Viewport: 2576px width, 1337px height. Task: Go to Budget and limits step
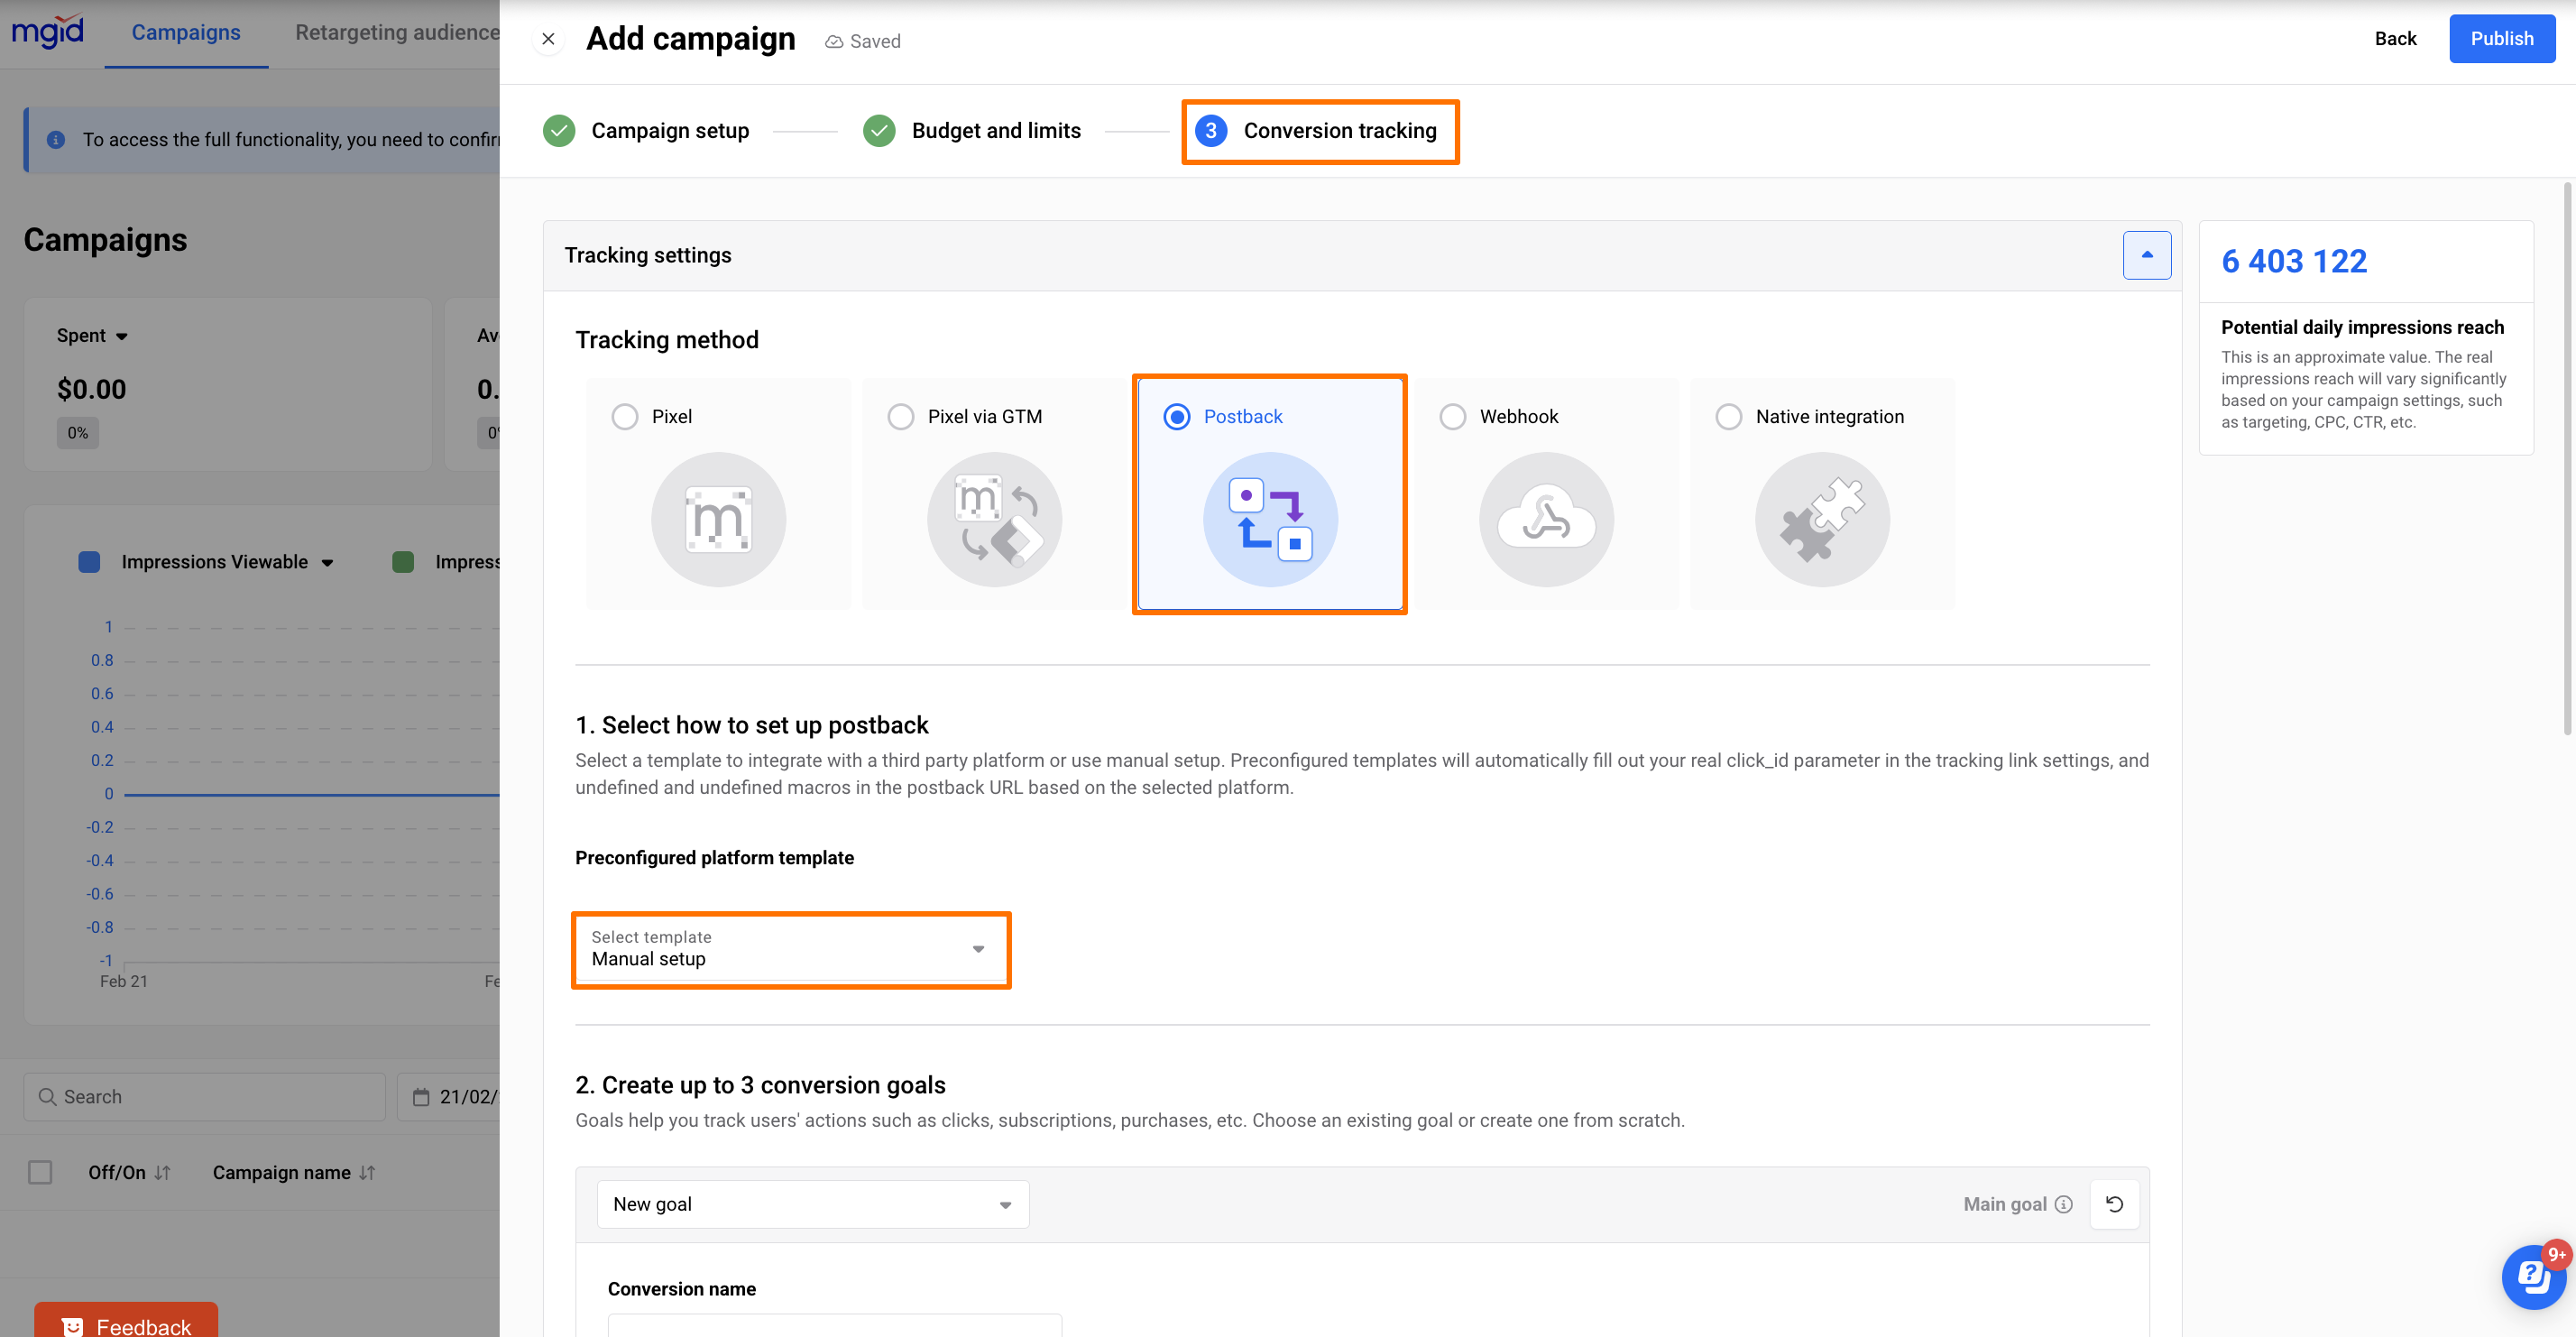click(x=995, y=131)
